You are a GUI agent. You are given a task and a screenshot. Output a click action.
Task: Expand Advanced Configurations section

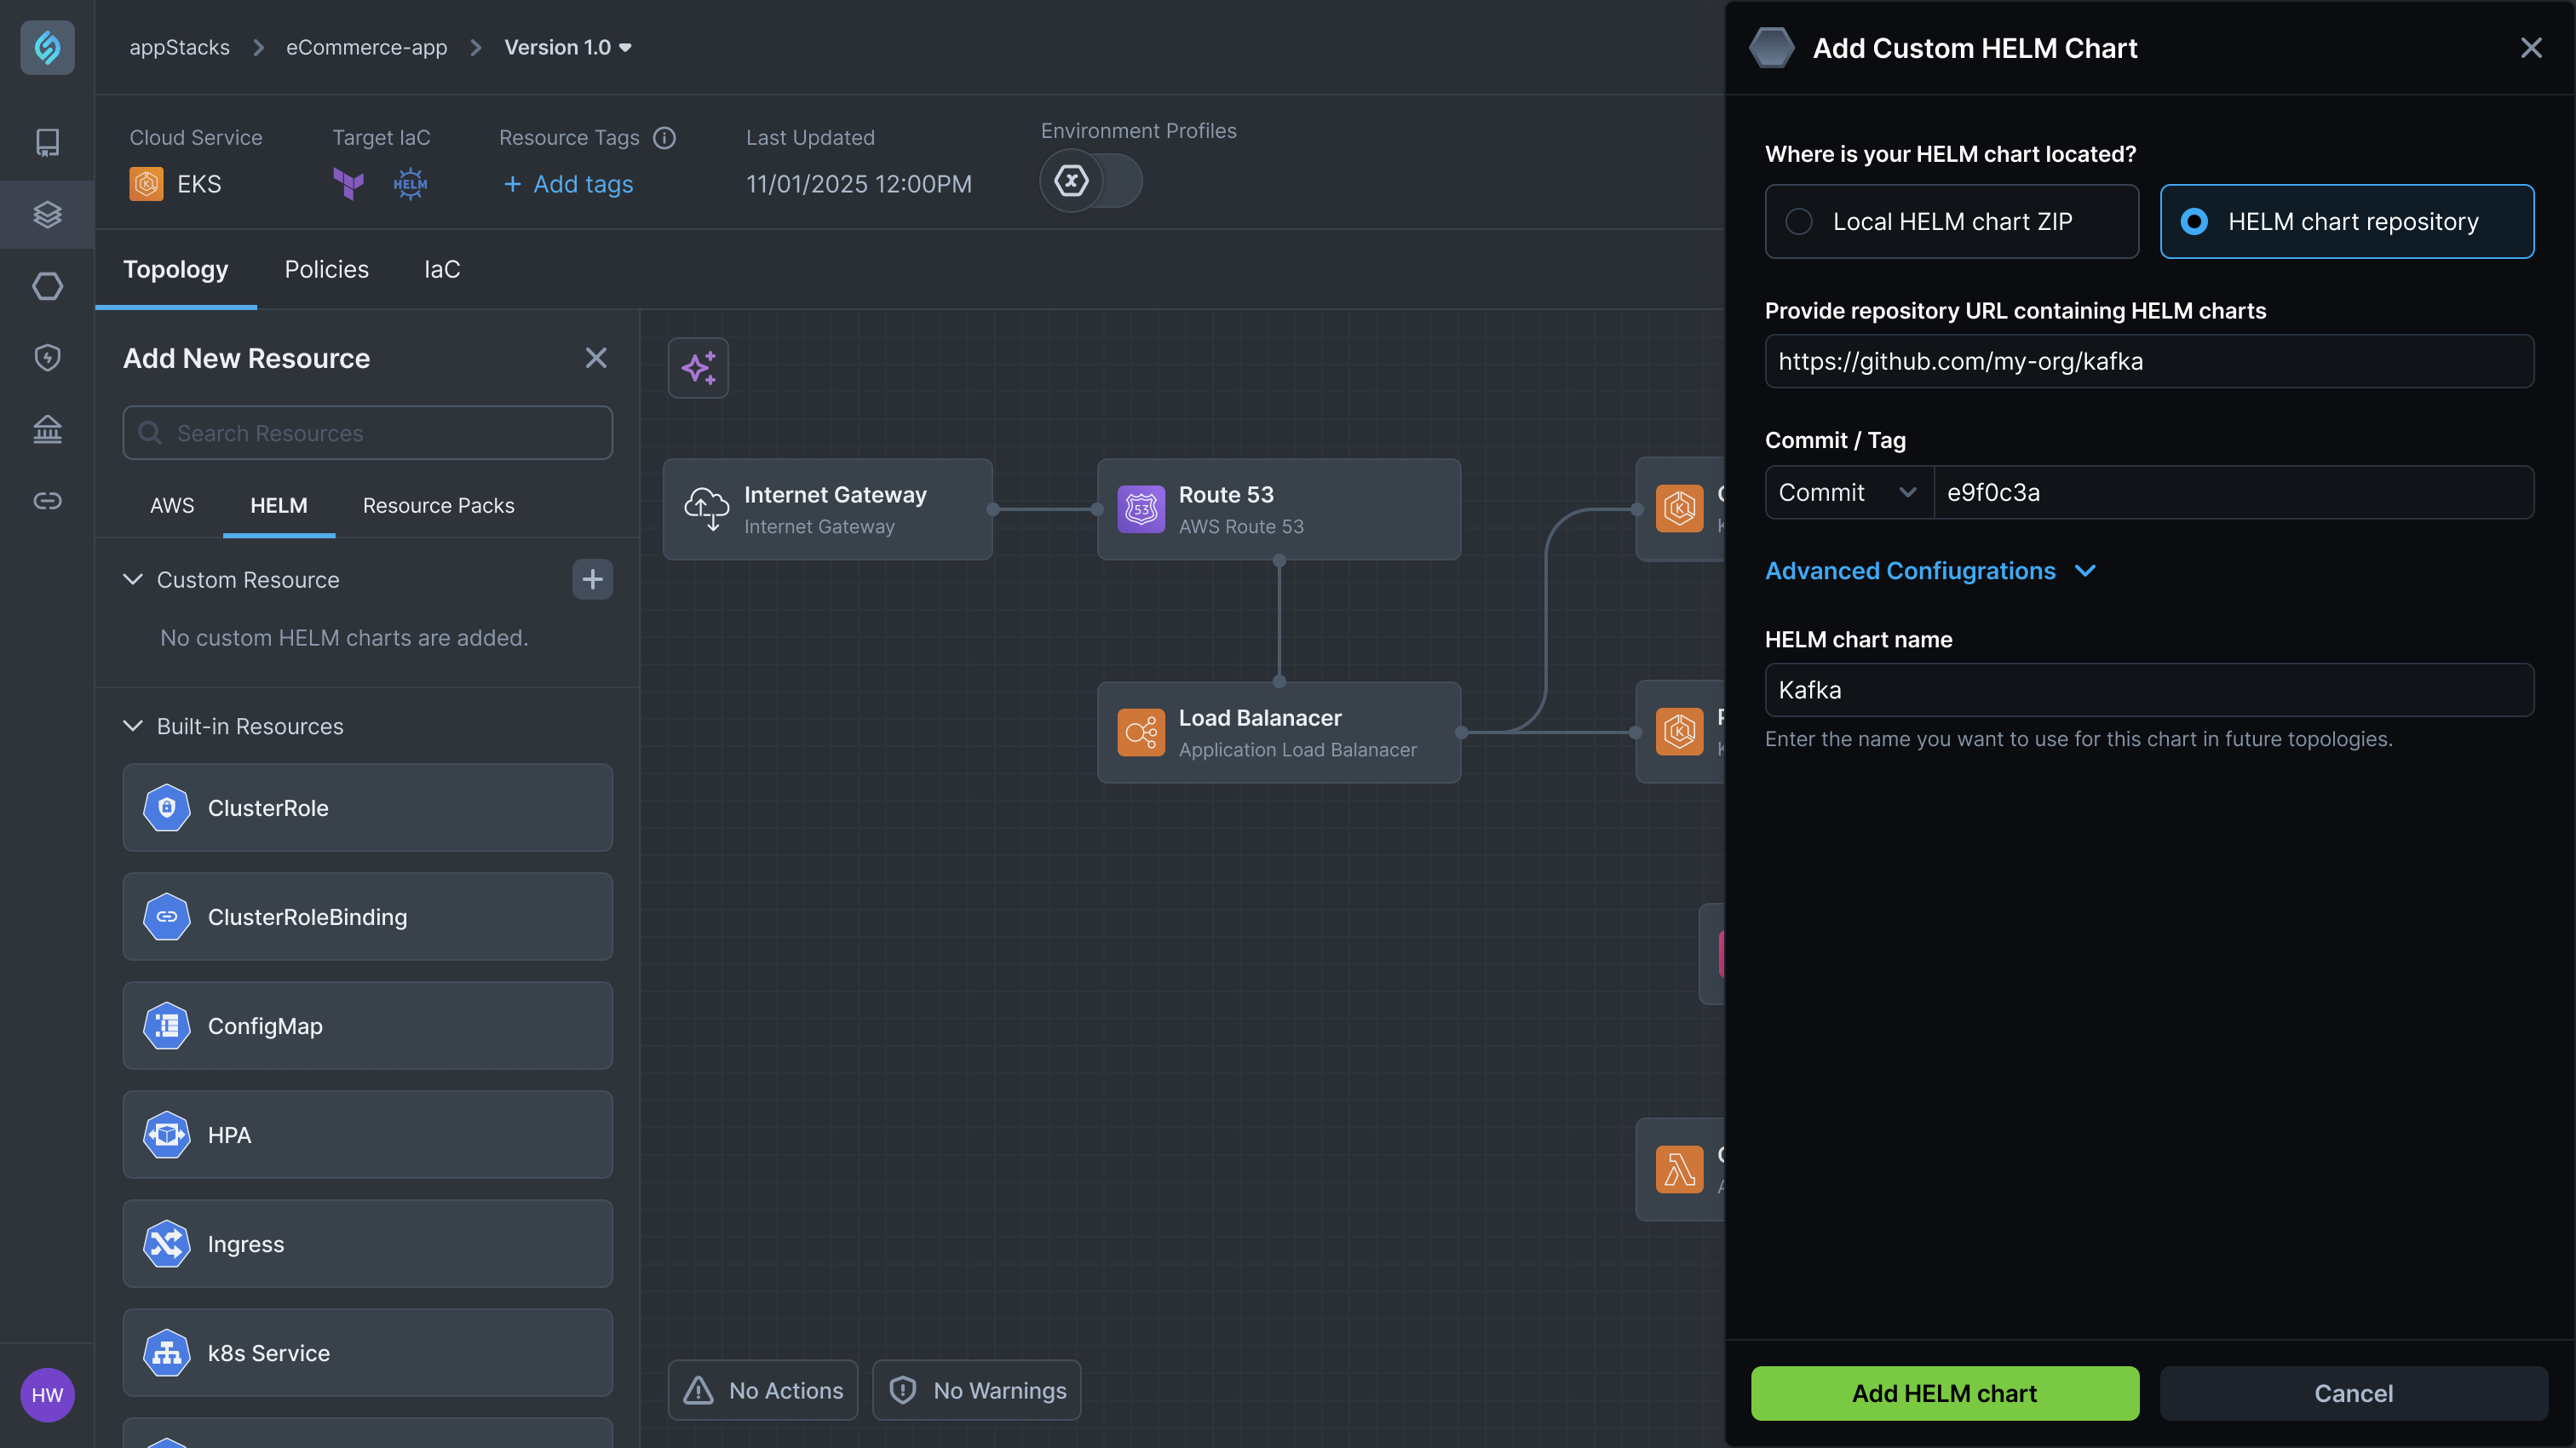click(x=1930, y=571)
